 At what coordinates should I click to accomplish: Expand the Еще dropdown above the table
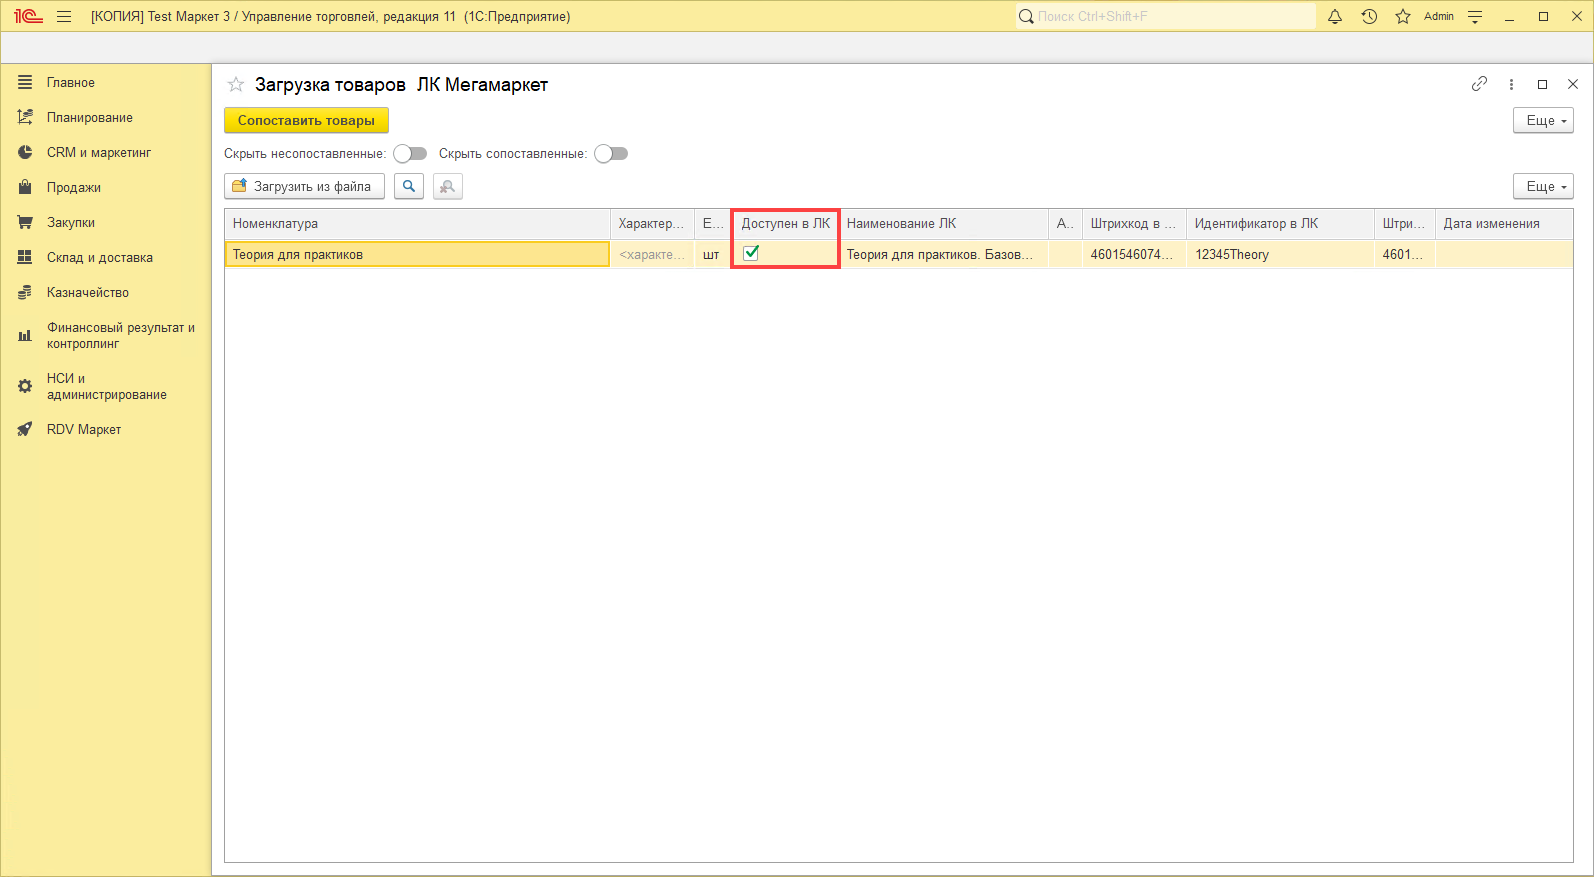click(1543, 186)
